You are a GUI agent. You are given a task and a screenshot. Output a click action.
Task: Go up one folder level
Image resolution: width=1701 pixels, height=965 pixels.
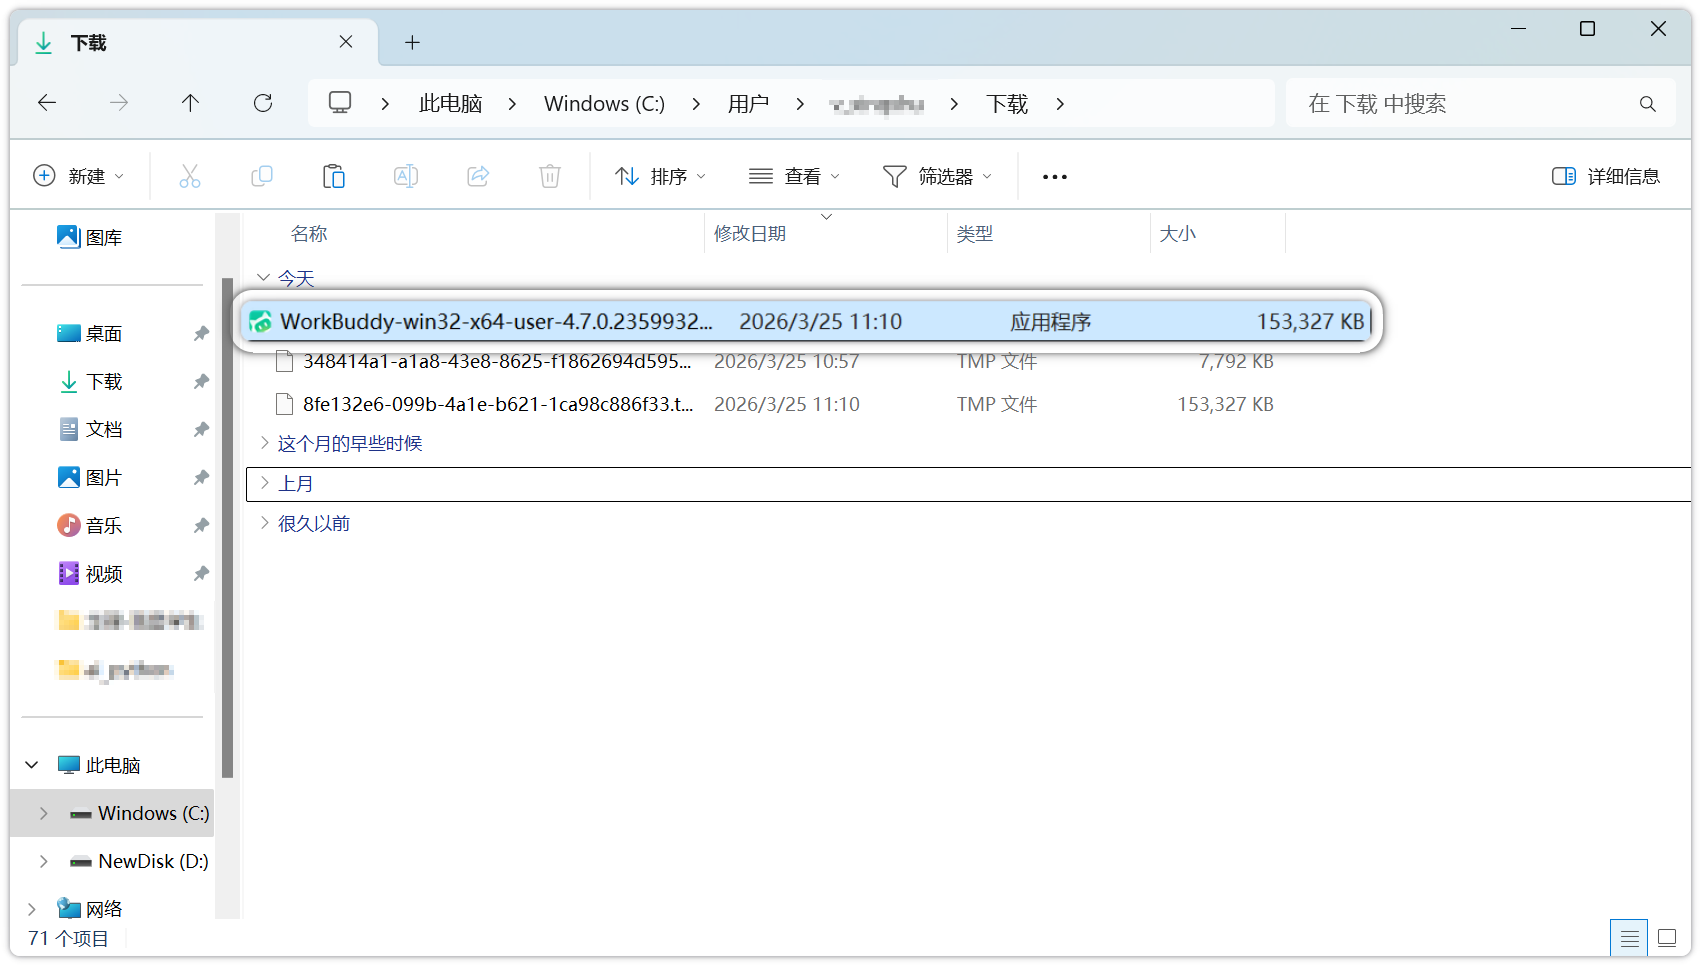[190, 103]
